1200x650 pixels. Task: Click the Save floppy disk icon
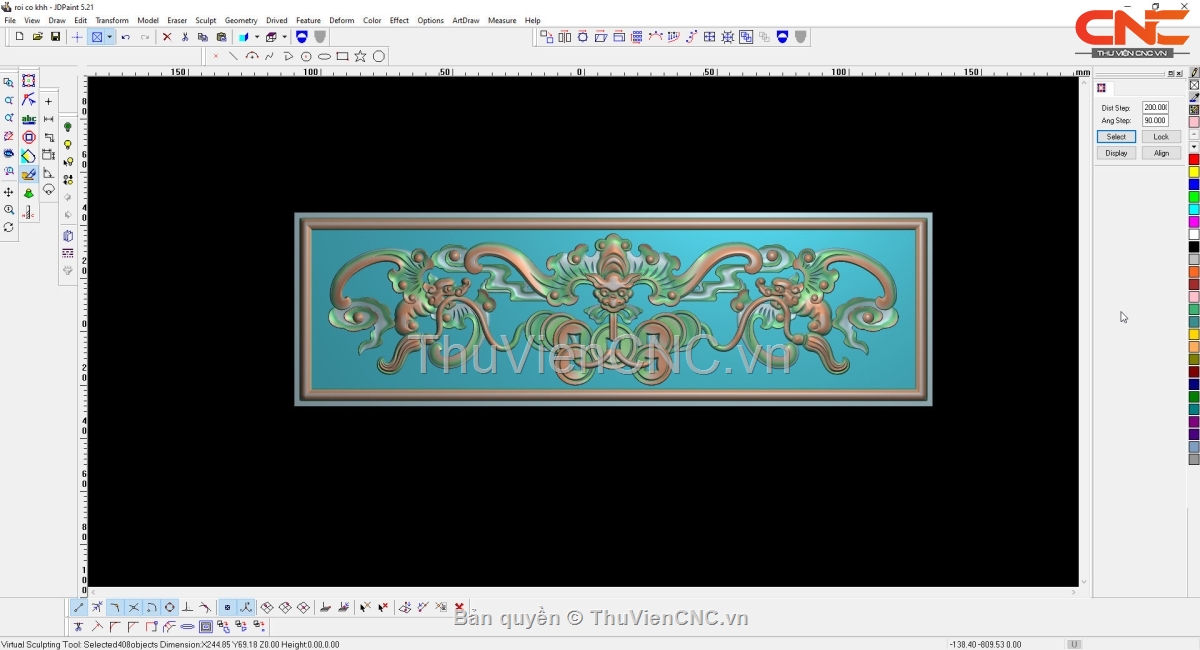point(55,37)
